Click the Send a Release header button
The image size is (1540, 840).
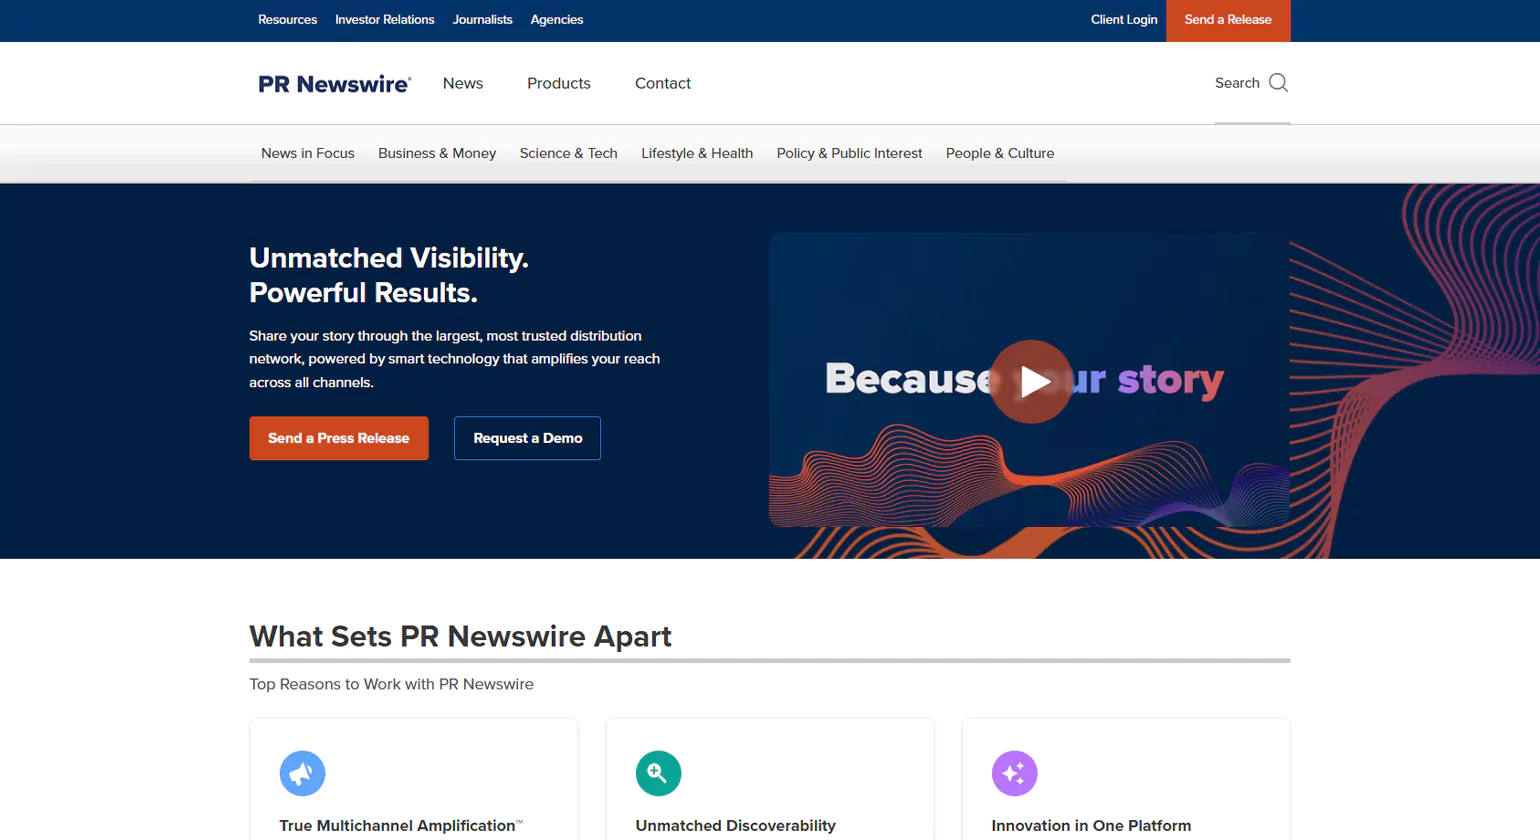tap(1227, 19)
